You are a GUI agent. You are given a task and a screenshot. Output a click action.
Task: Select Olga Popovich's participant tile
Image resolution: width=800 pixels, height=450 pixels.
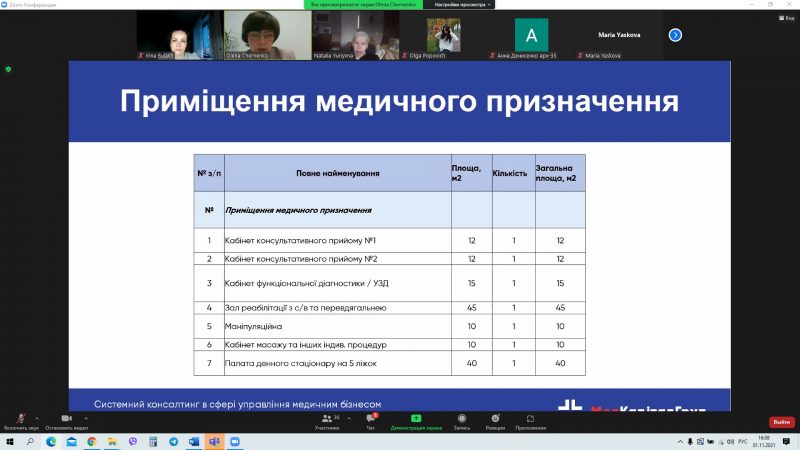(443, 35)
